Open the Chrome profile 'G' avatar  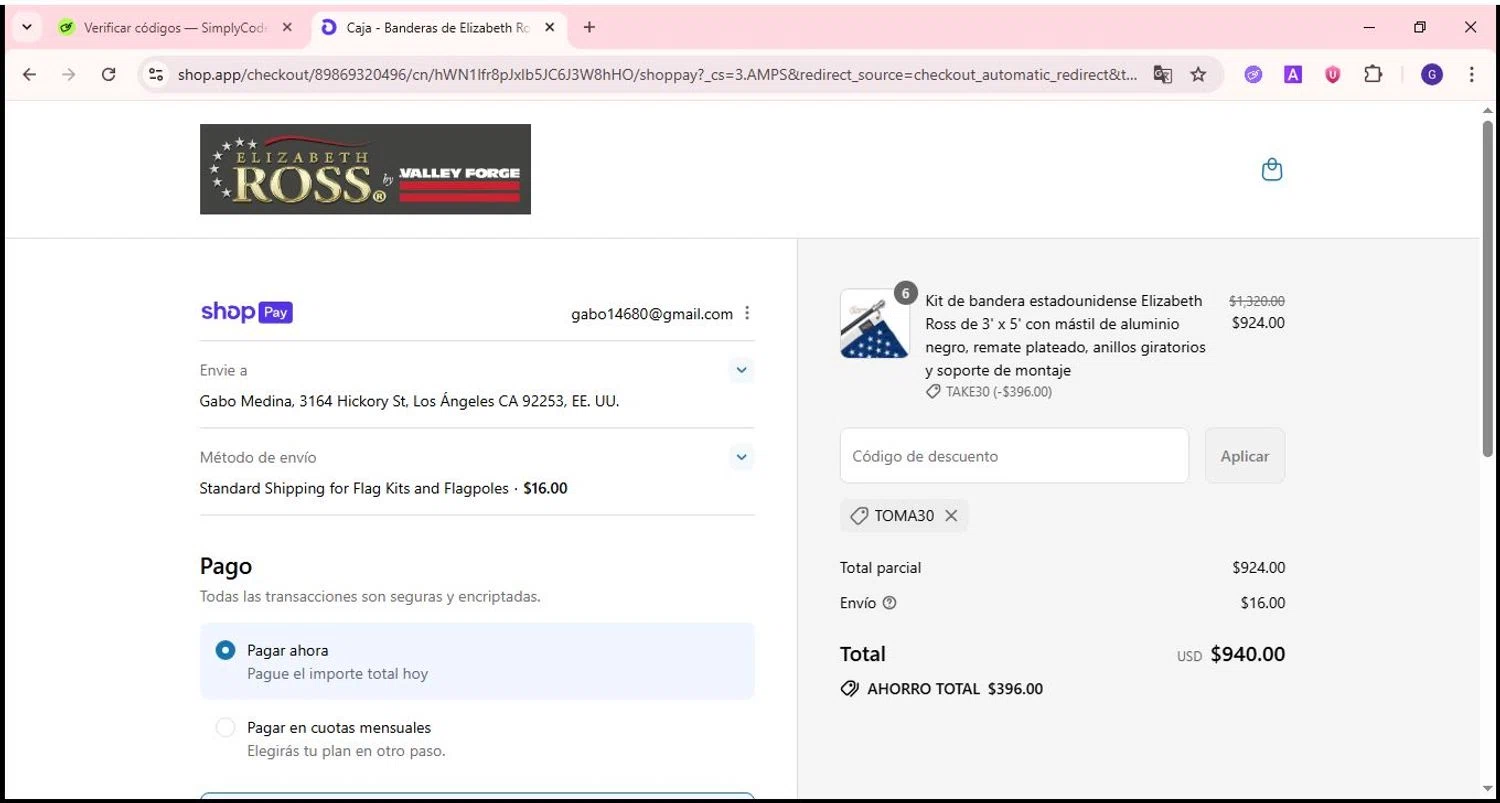click(1432, 74)
